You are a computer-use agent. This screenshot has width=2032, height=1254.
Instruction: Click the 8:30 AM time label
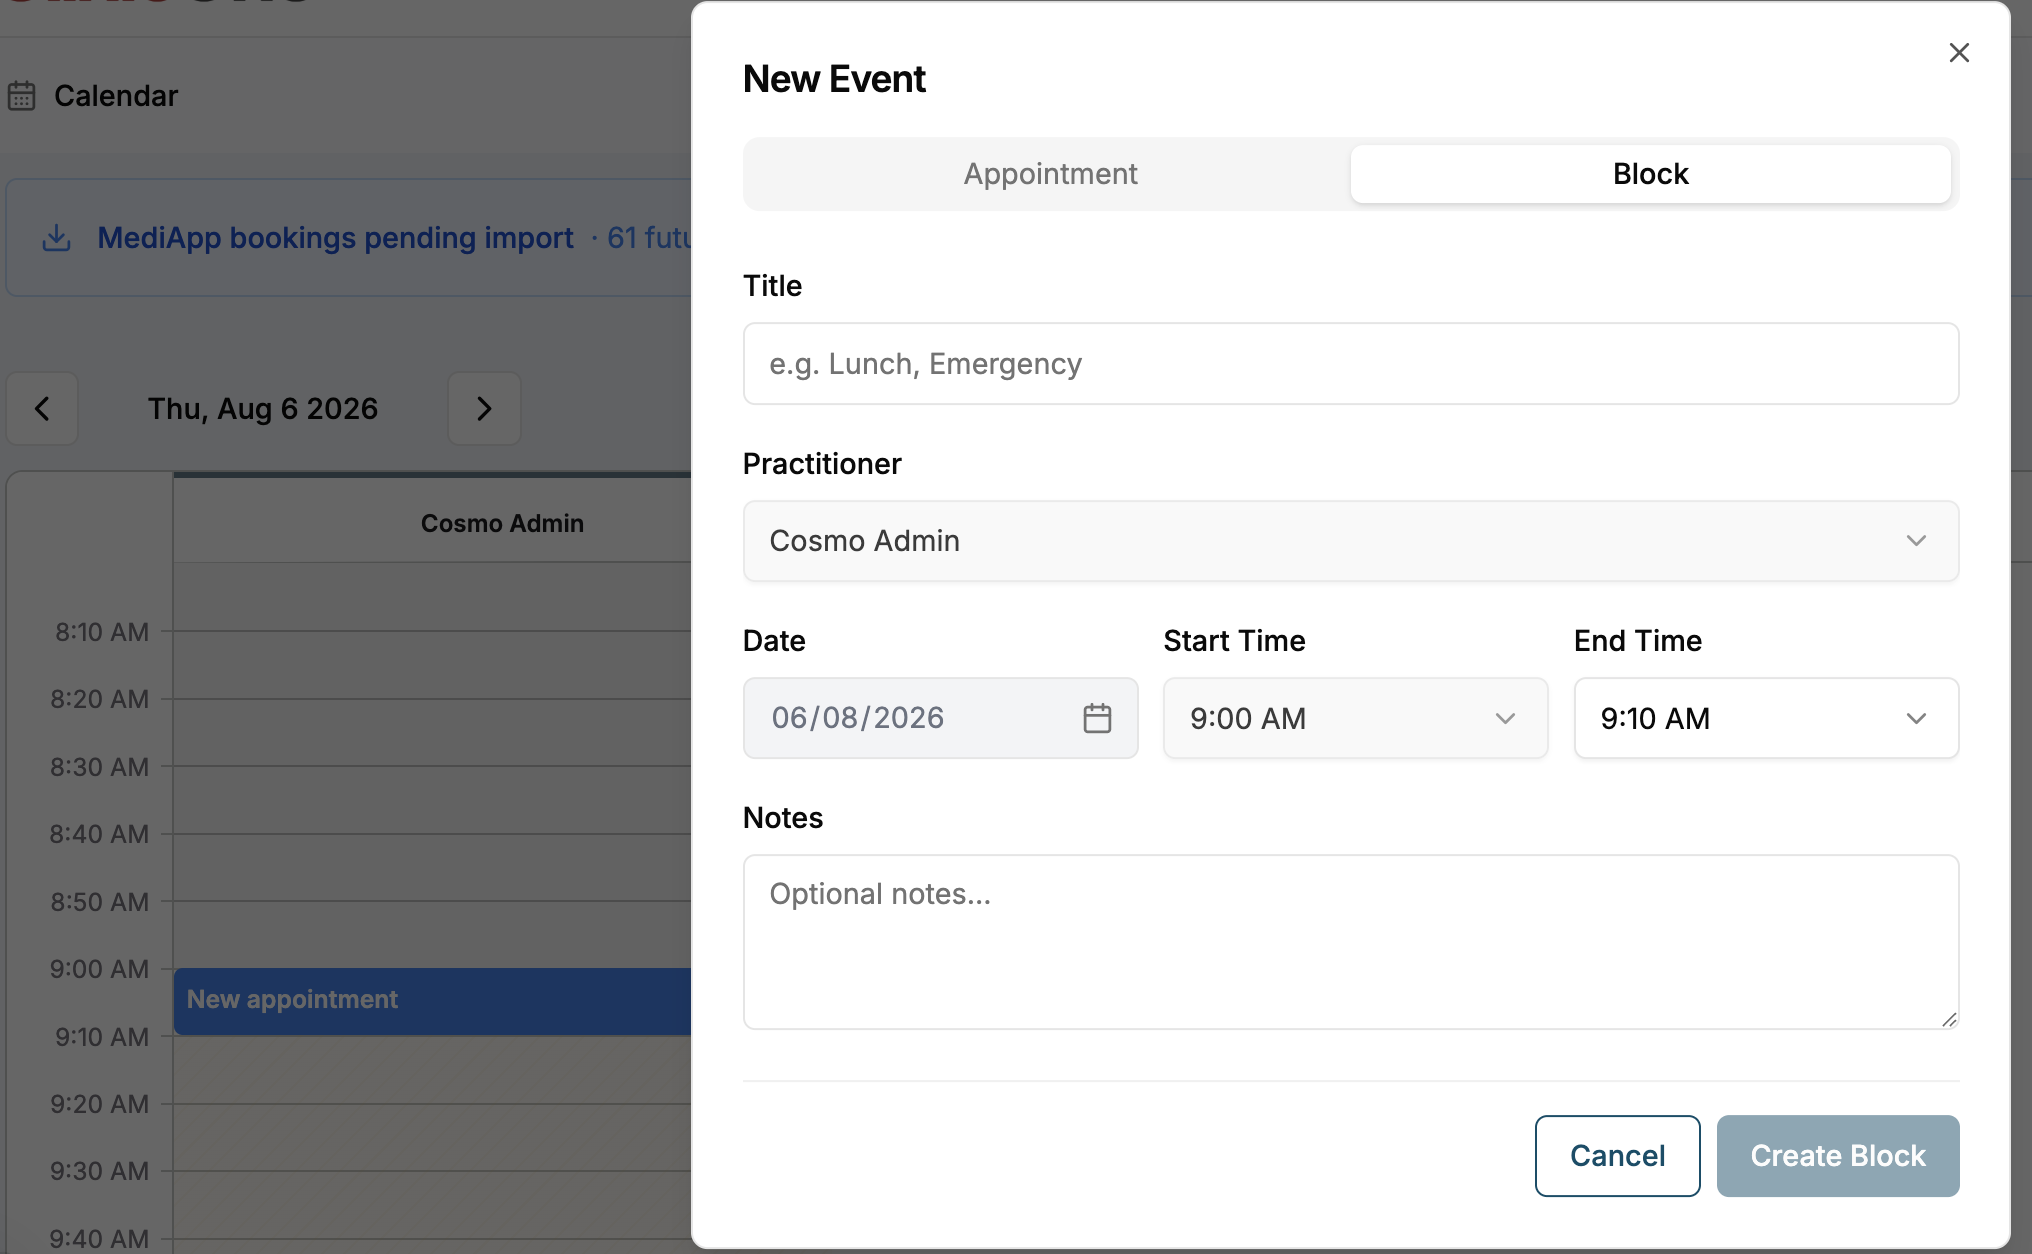tap(99, 767)
